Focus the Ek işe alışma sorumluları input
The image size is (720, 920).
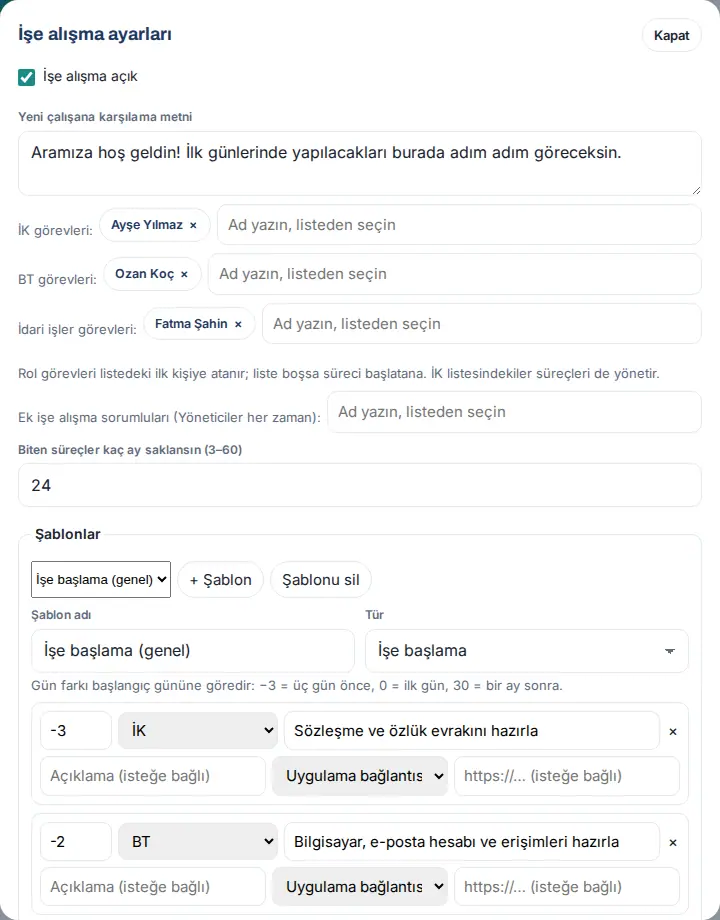(514, 412)
